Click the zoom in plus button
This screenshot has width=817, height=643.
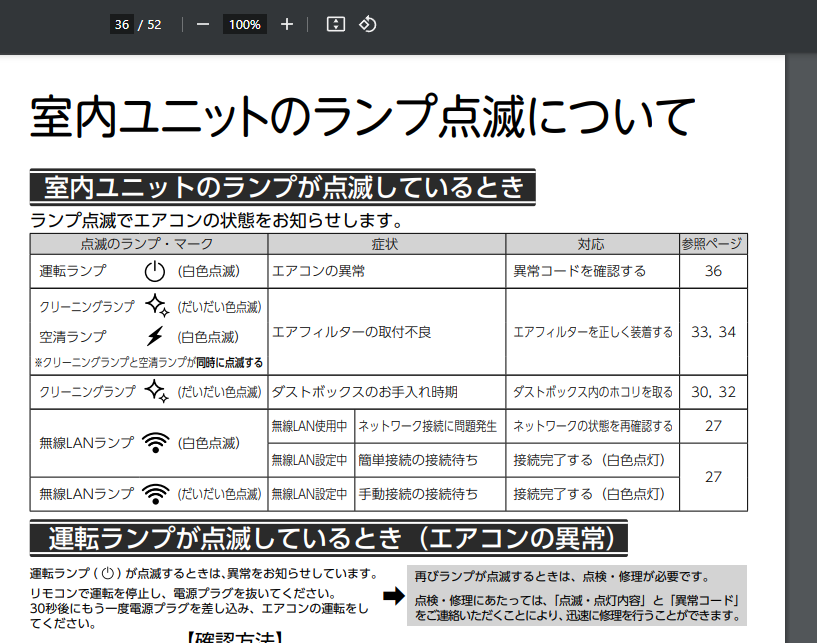287,24
